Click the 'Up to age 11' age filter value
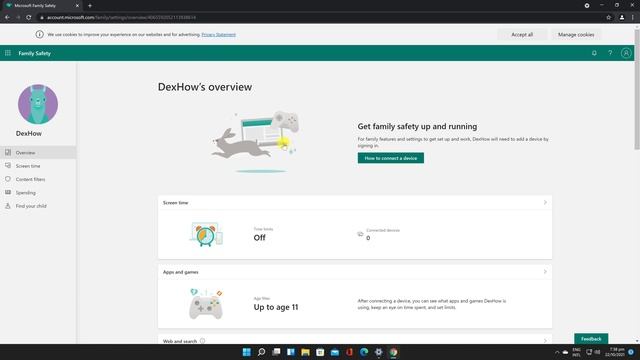This screenshot has width=640, height=360. (x=276, y=307)
